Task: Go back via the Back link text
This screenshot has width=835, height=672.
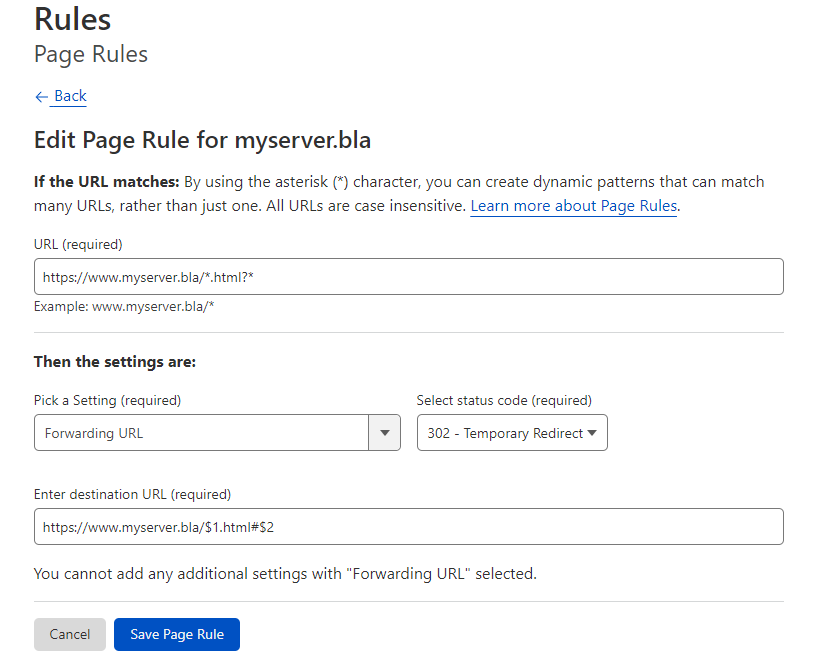Action: [70, 96]
